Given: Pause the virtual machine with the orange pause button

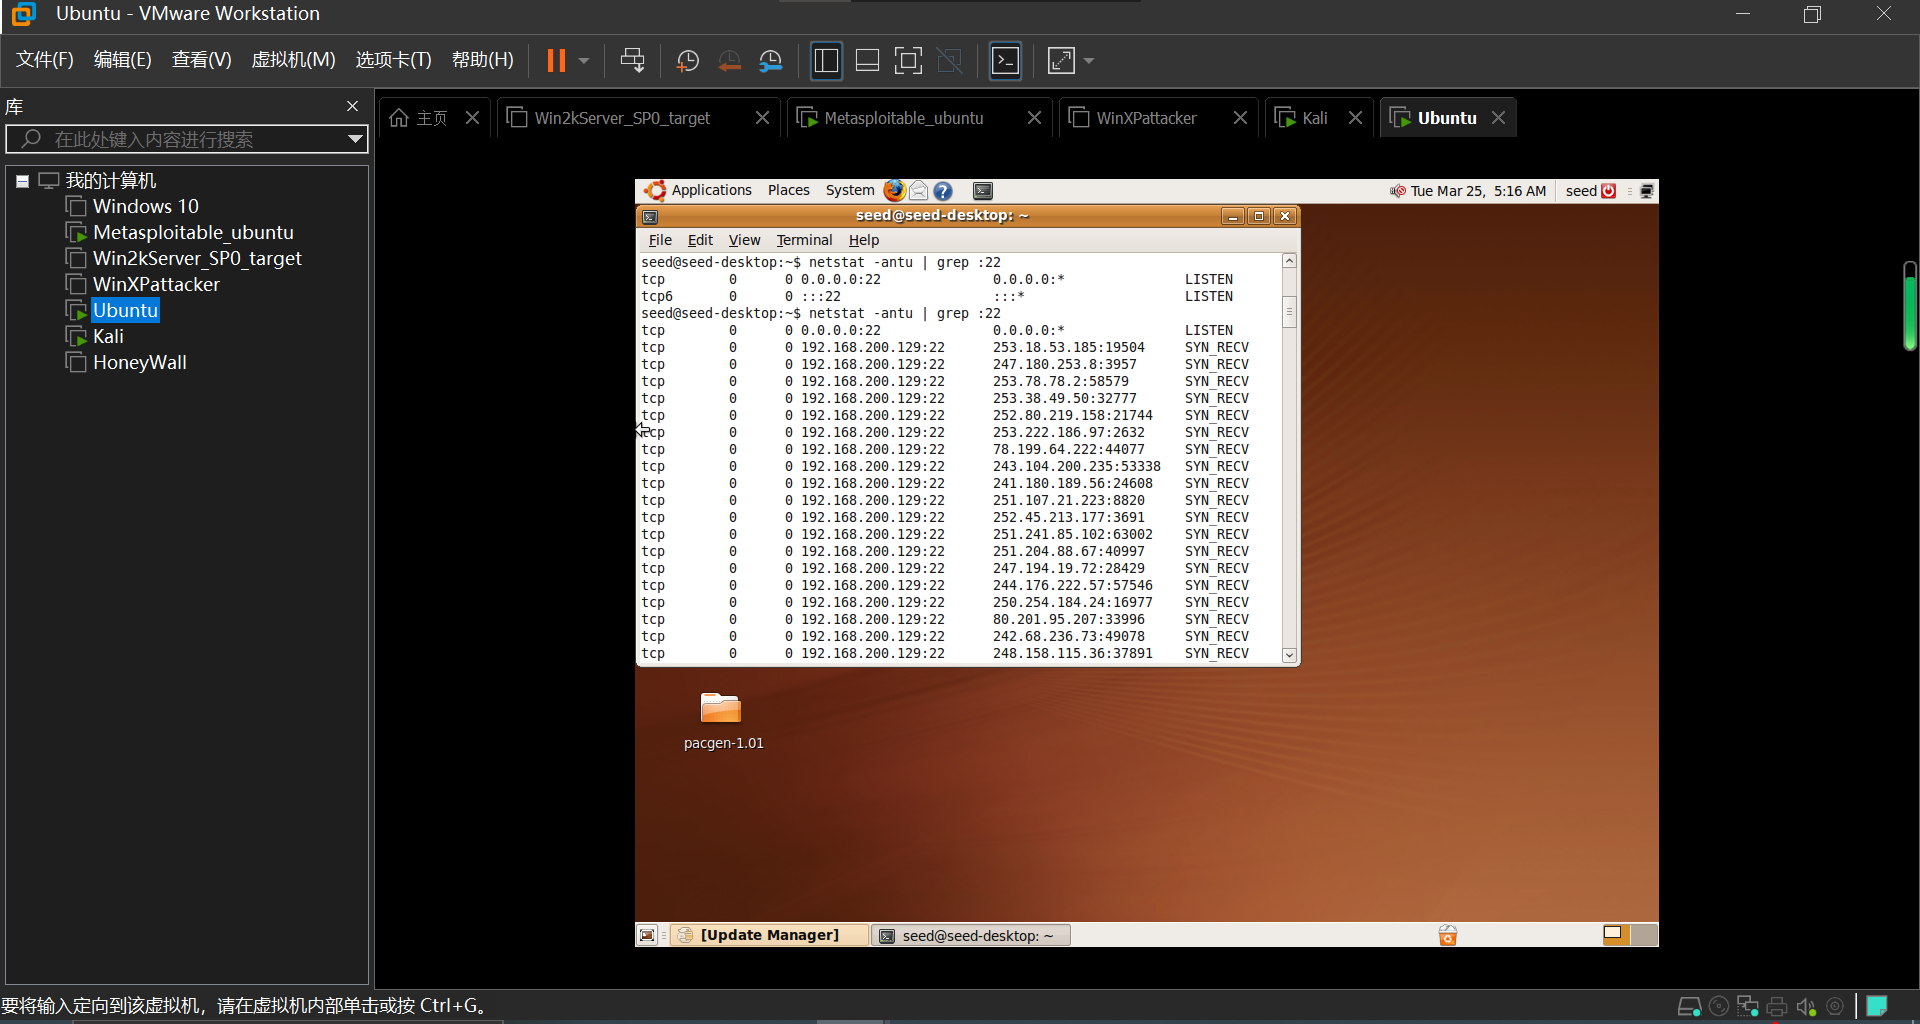Looking at the screenshot, I should [556, 61].
